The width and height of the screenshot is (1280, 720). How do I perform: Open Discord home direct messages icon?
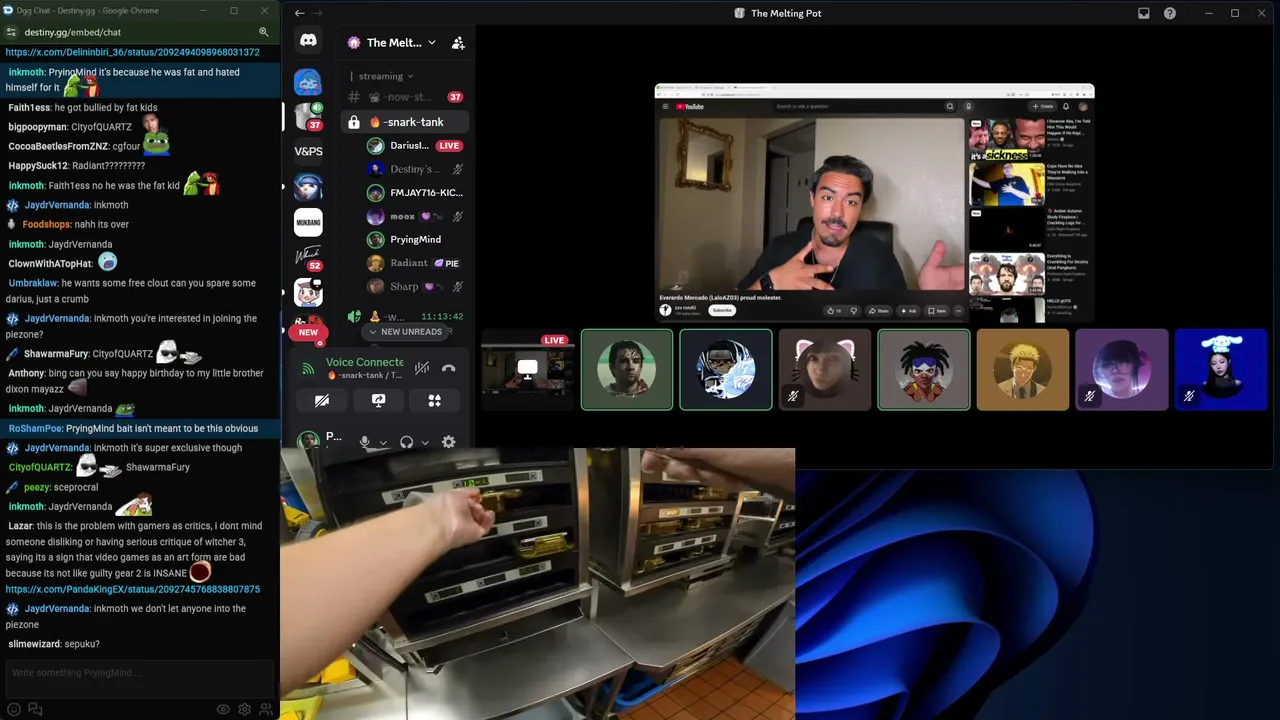[308, 41]
